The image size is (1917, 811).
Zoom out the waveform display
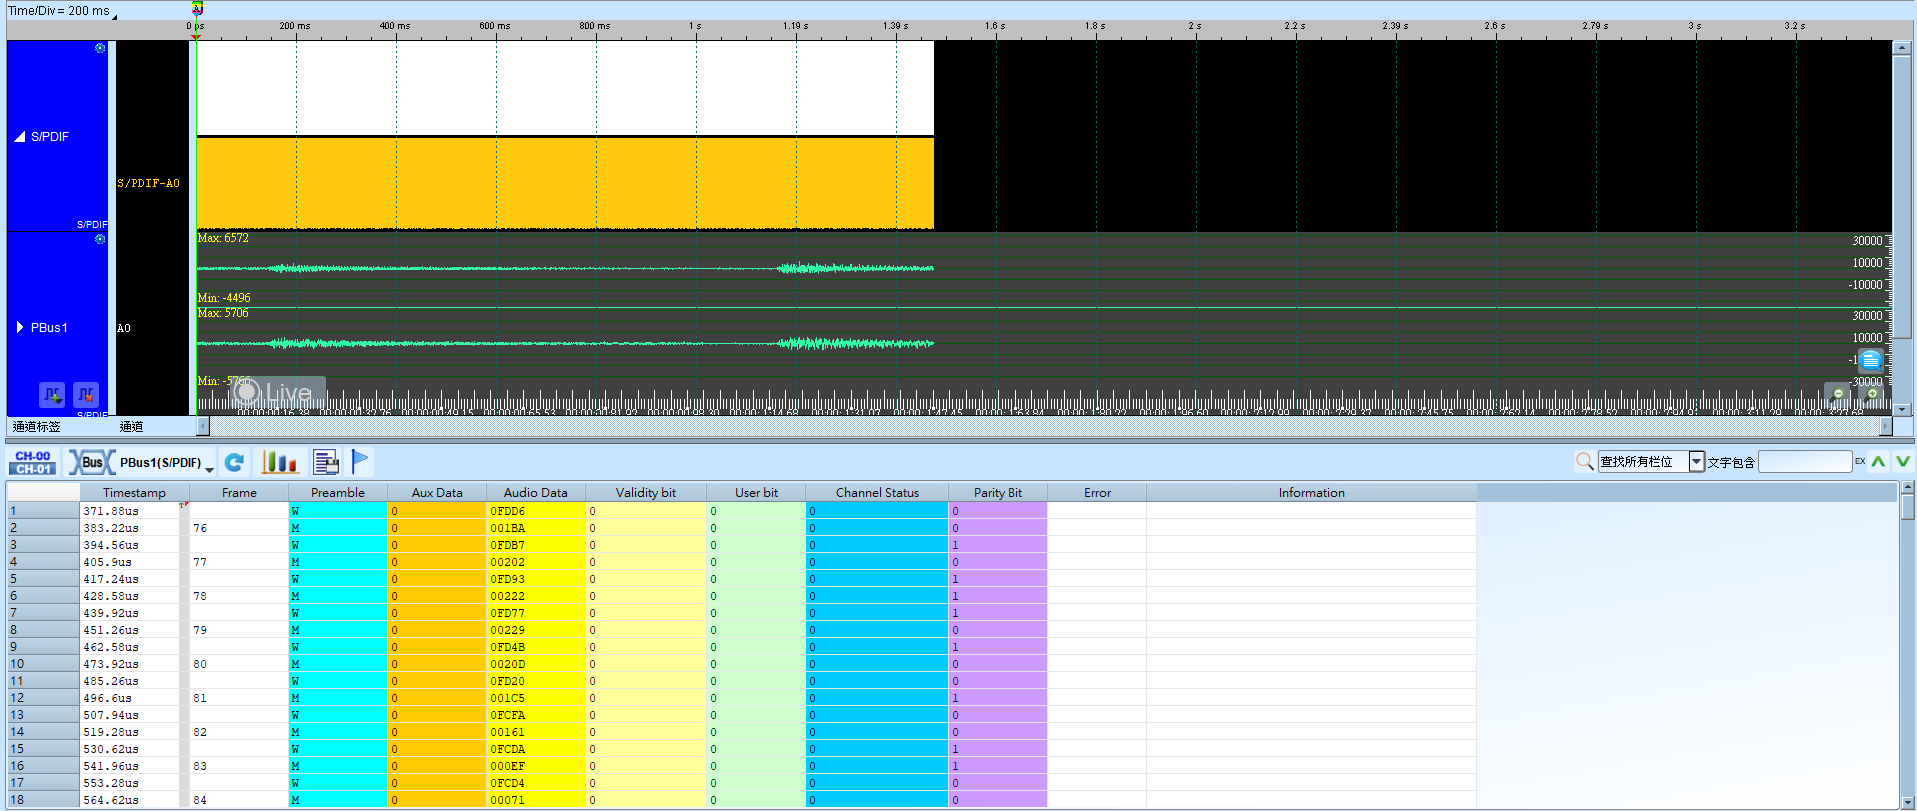point(1838,394)
